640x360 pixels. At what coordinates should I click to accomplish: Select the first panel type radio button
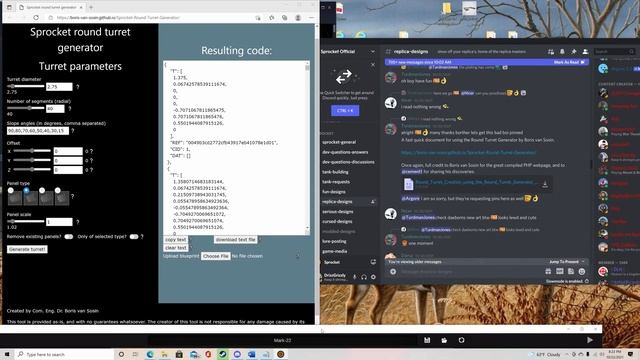coord(11,190)
